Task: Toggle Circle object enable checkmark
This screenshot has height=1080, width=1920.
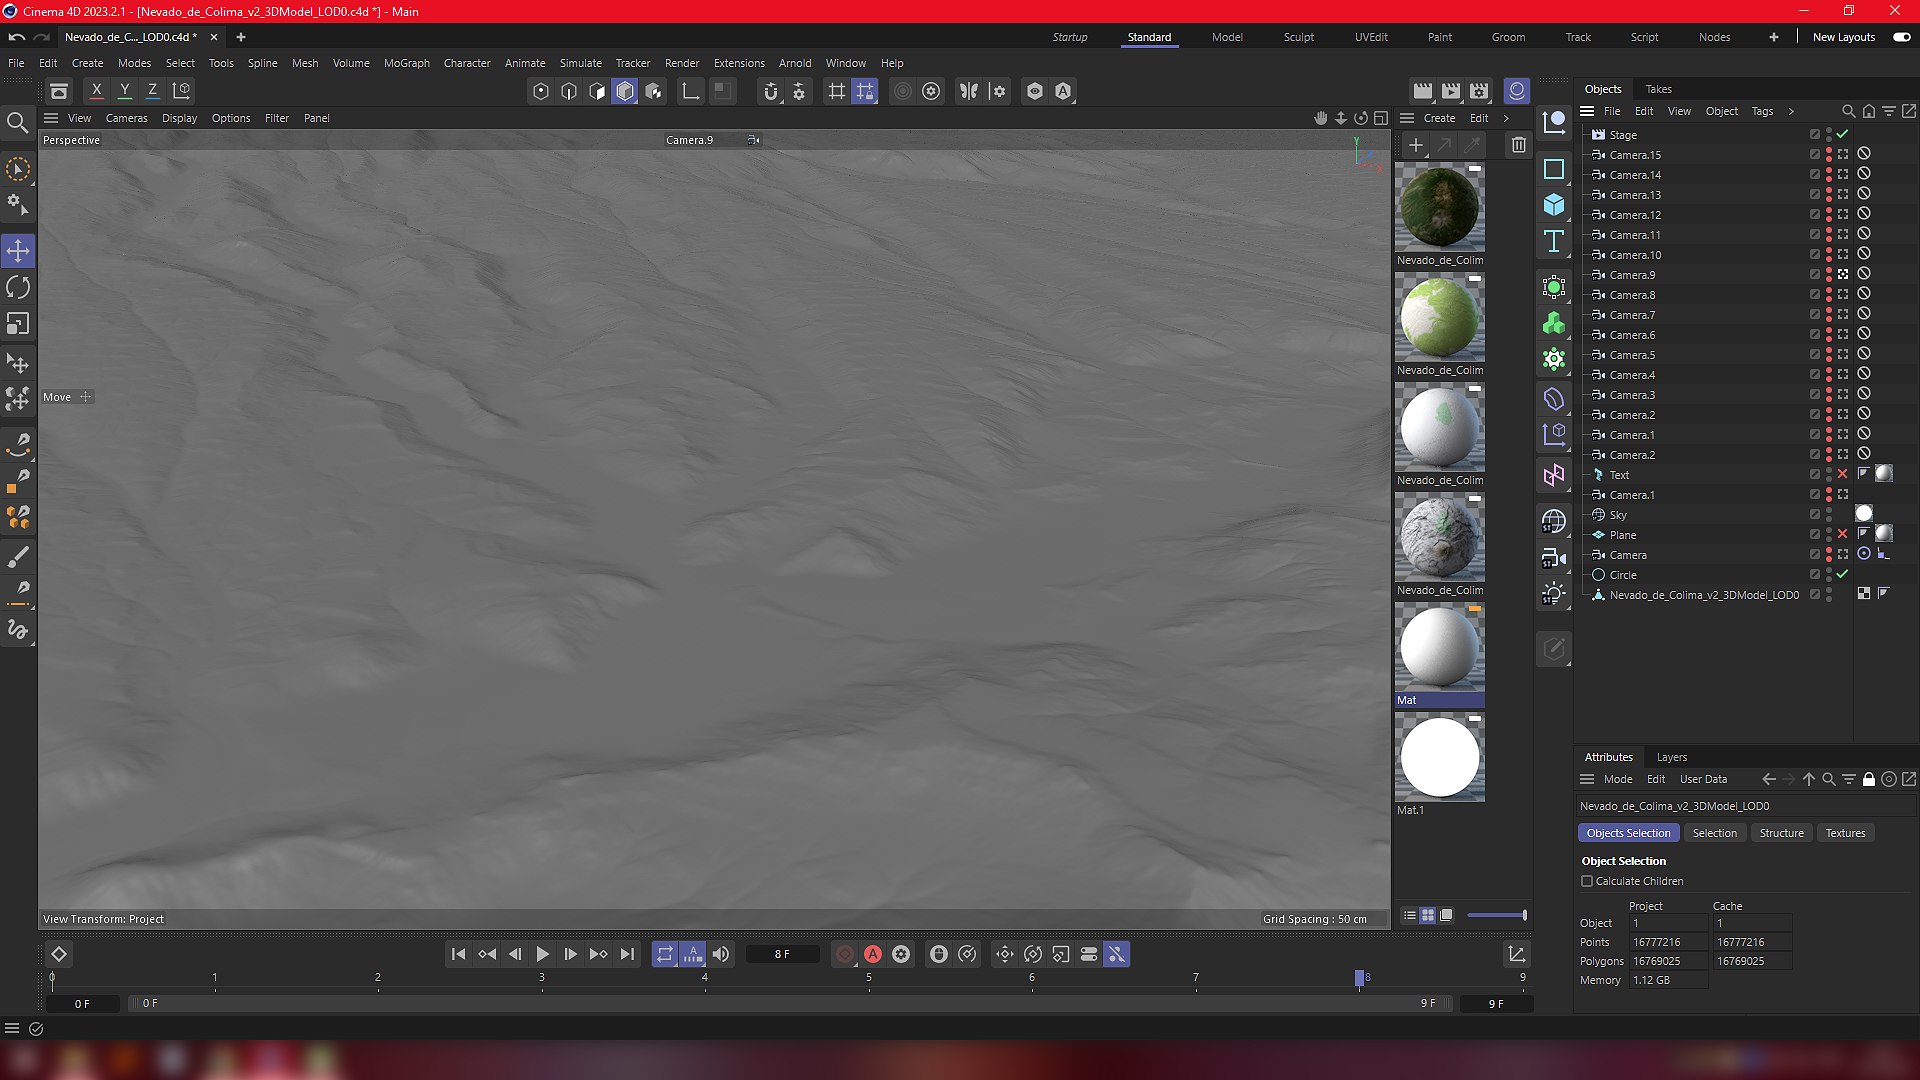Action: pyautogui.click(x=1843, y=575)
